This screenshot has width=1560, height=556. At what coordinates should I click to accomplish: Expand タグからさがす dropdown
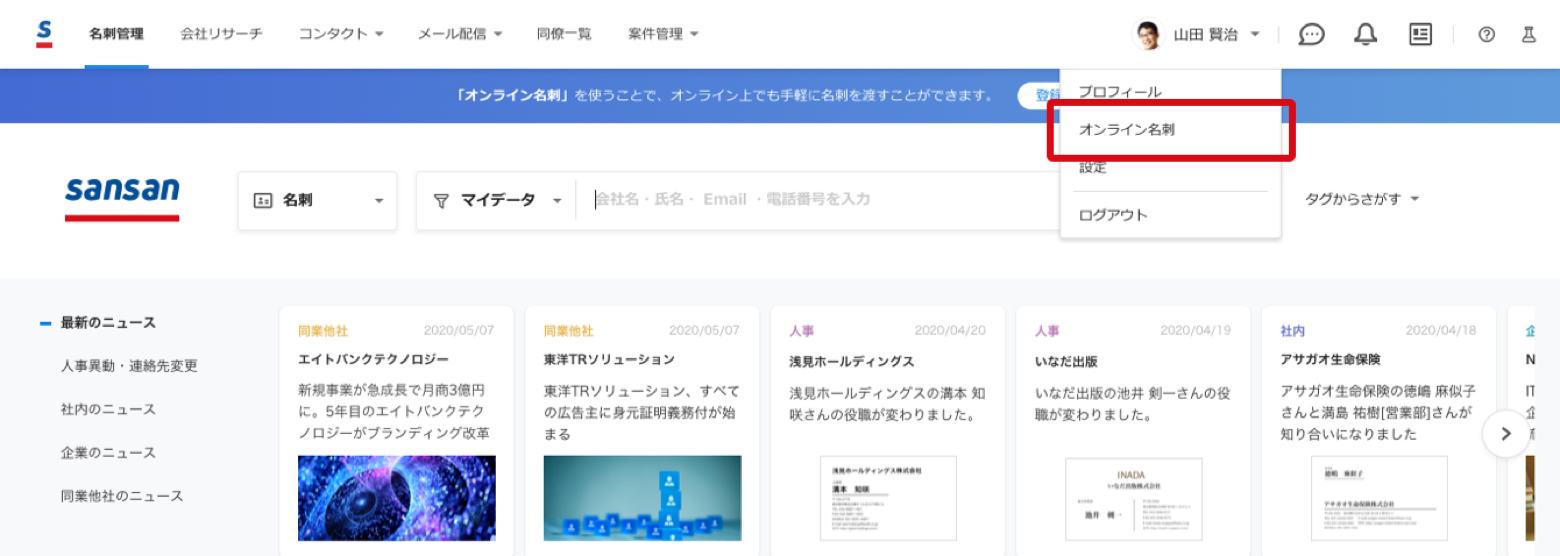click(x=1362, y=199)
